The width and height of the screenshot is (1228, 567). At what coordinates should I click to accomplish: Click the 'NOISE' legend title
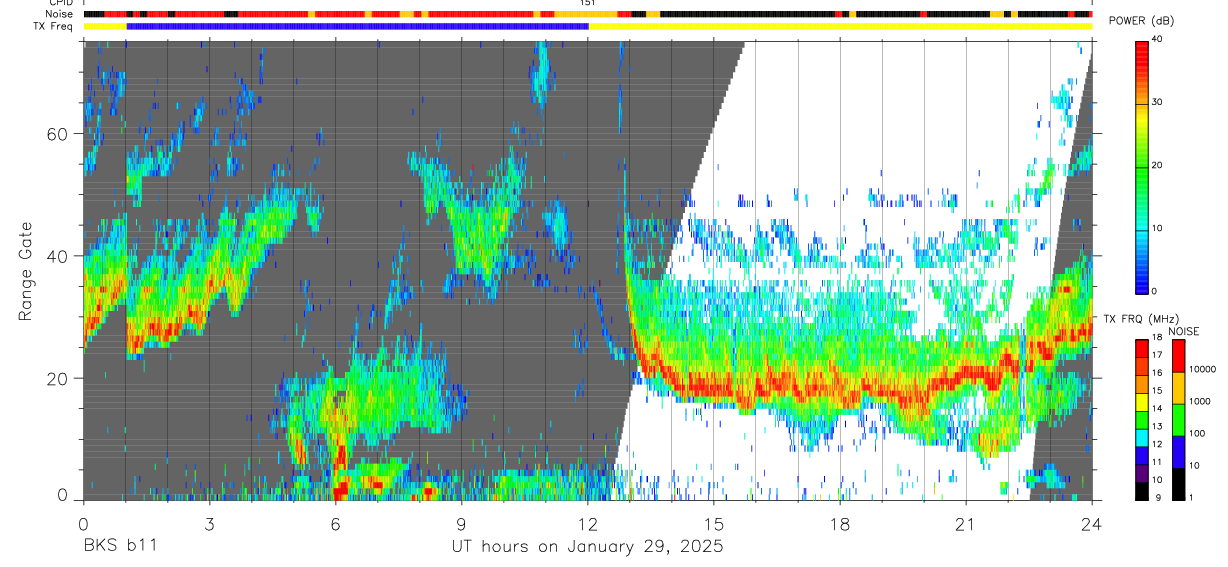coord(1183,331)
